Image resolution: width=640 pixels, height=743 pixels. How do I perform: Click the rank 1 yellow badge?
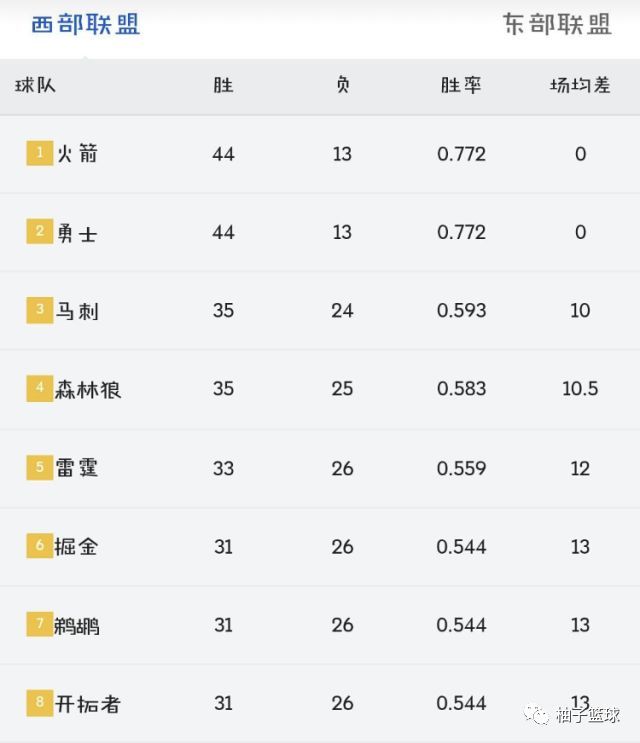(40, 153)
